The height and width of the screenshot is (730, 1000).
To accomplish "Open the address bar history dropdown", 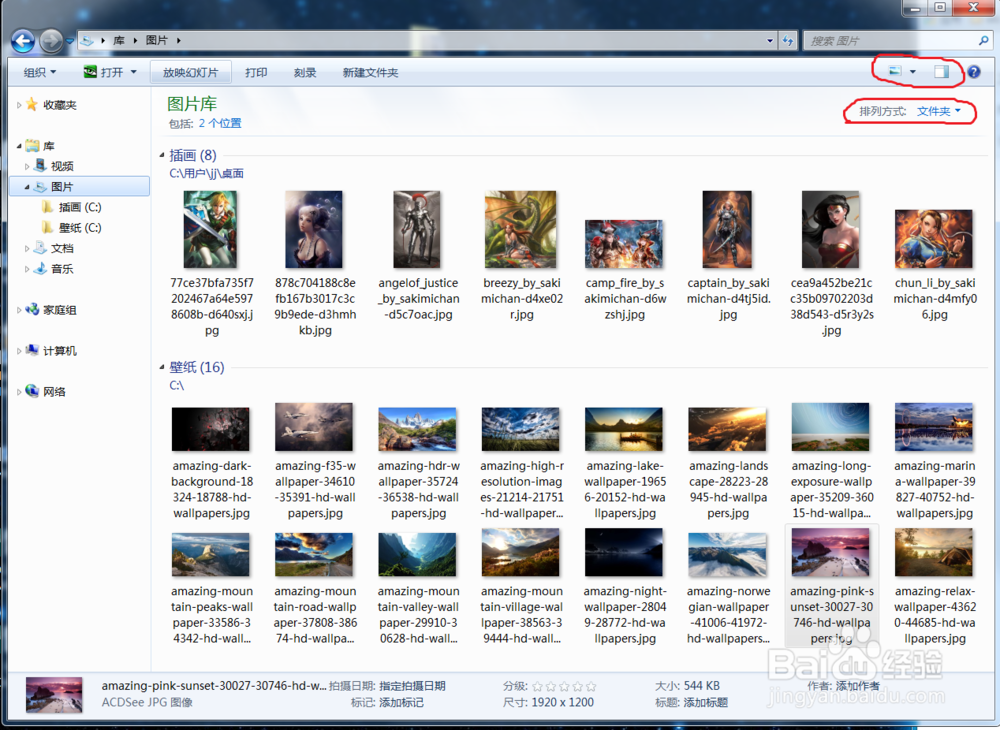I will 770,41.
